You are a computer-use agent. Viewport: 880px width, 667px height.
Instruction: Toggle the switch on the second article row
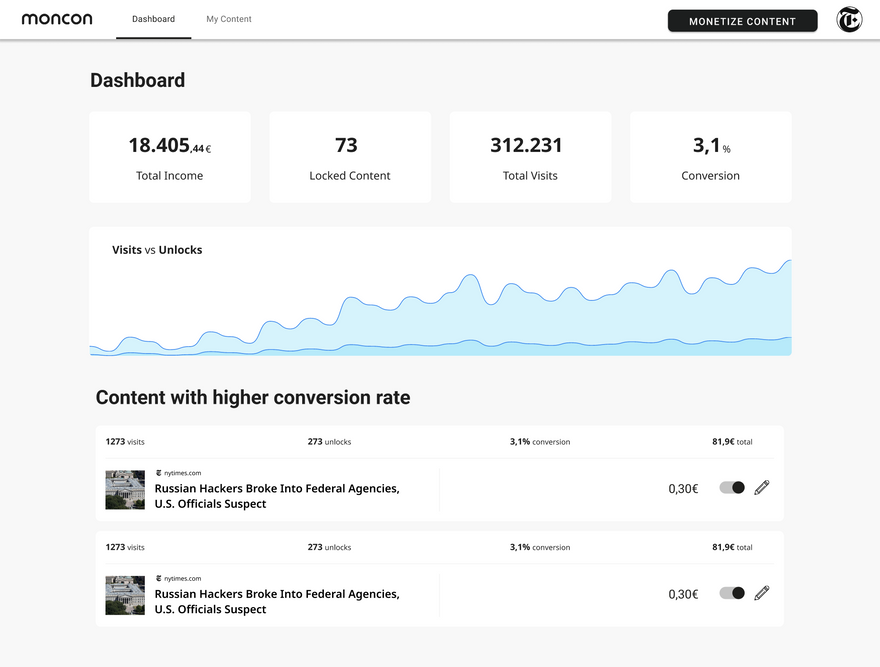tap(732, 593)
